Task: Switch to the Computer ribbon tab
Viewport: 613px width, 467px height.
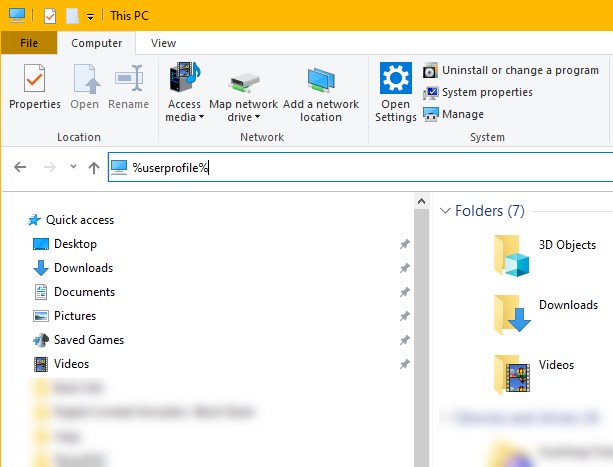Action: click(x=97, y=43)
